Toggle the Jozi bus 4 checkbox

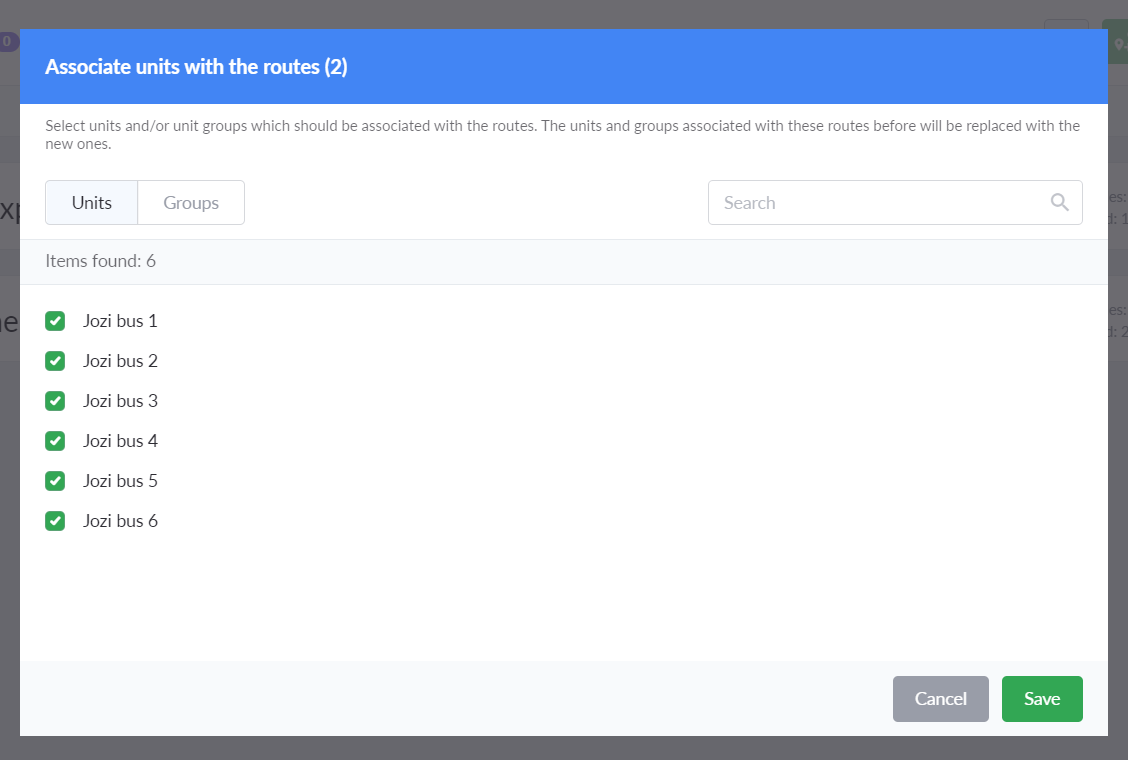(x=55, y=441)
